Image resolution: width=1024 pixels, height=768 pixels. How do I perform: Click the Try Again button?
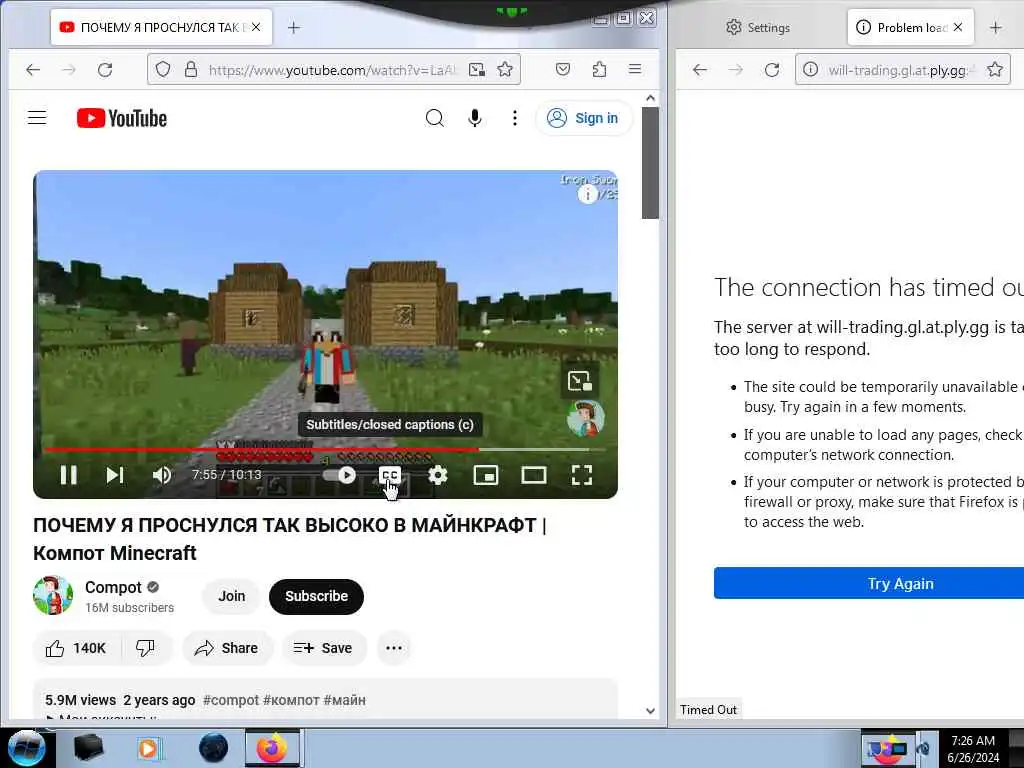click(x=869, y=583)
